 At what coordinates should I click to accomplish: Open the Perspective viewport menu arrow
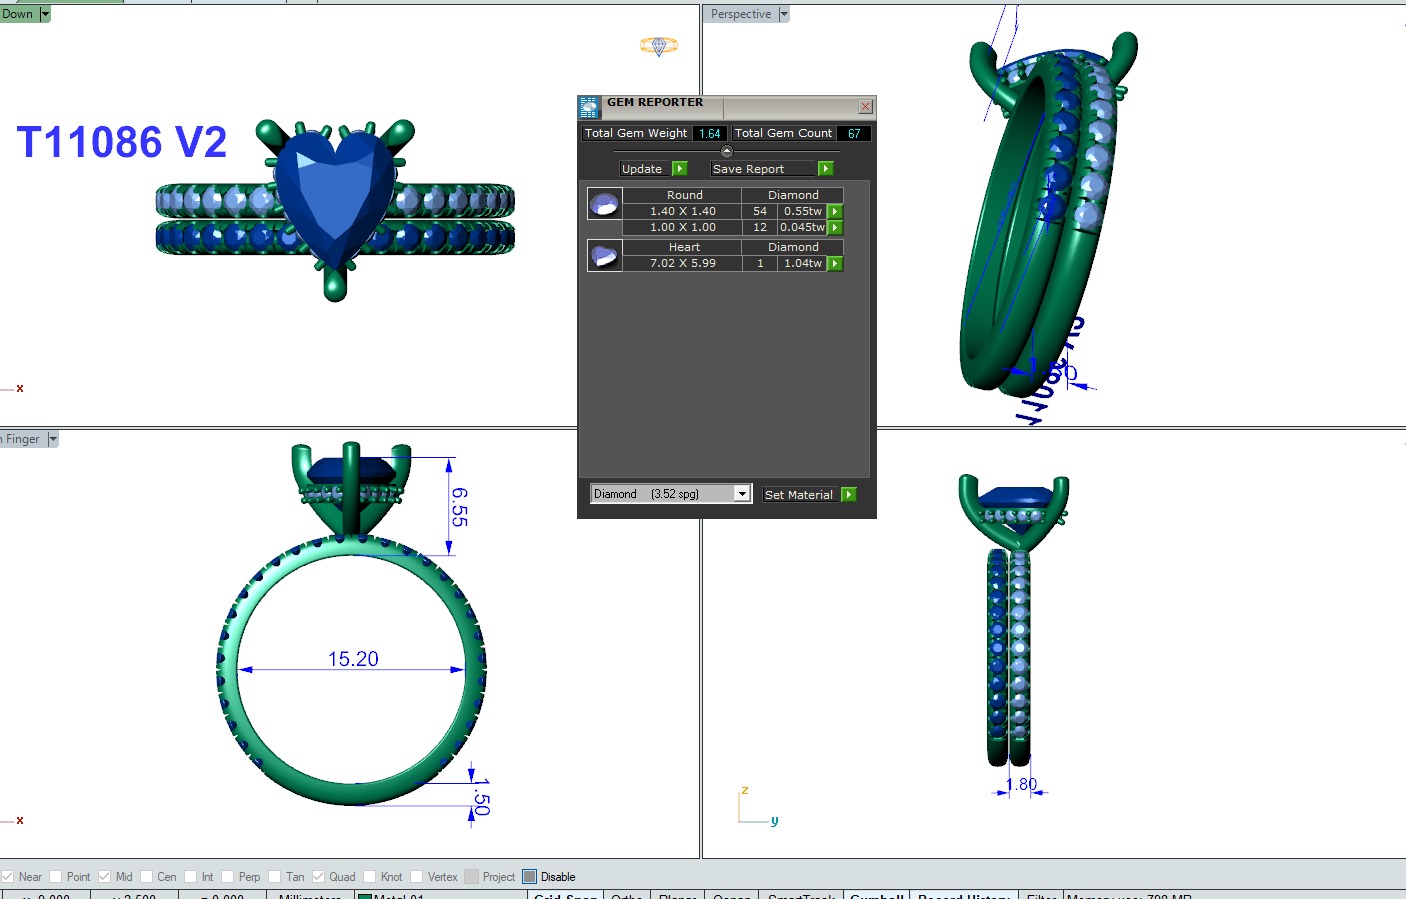tap(784, 14)
